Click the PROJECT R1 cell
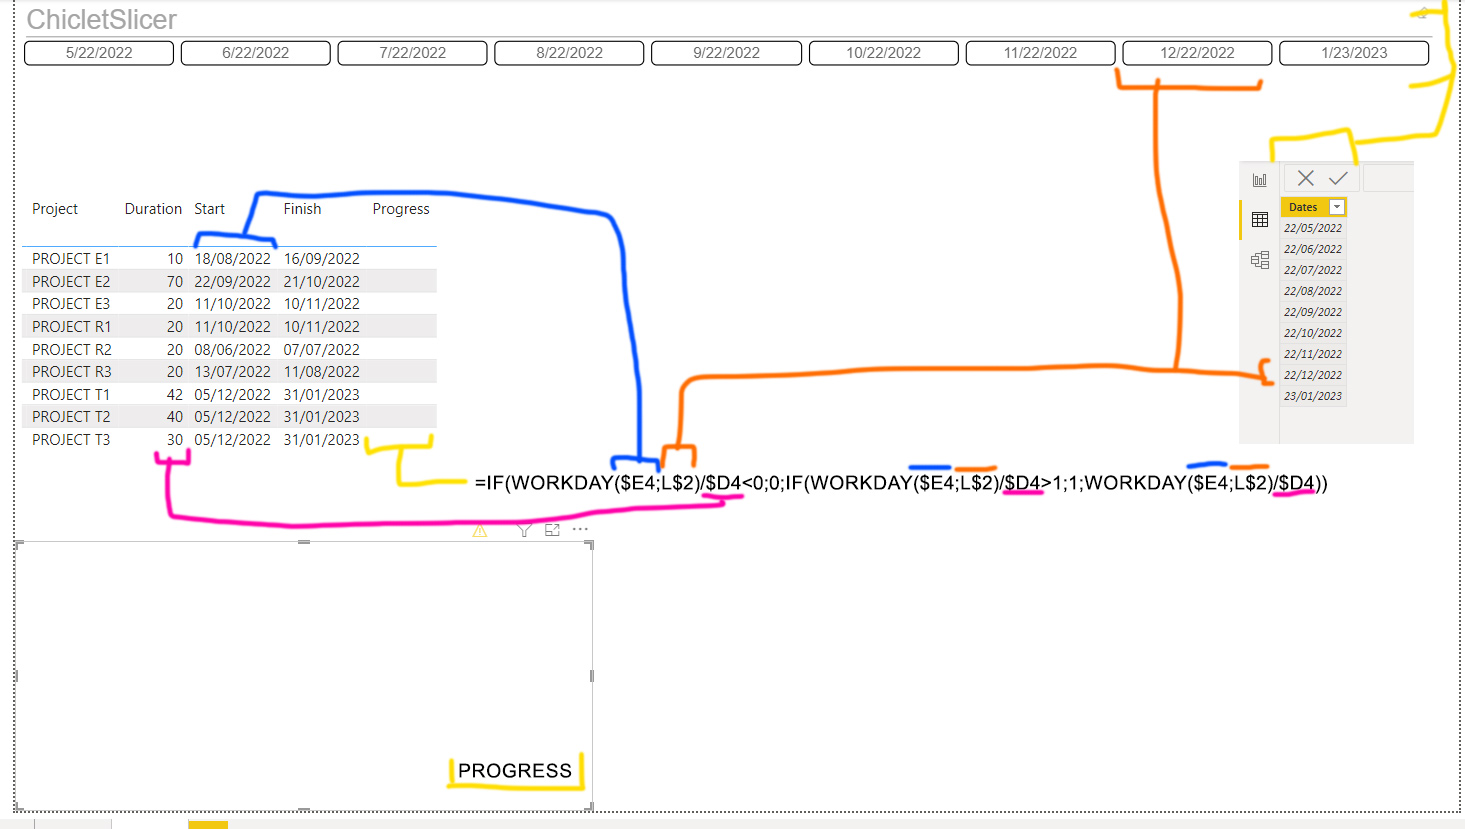The image size is (1465, 829). (71, 327)
